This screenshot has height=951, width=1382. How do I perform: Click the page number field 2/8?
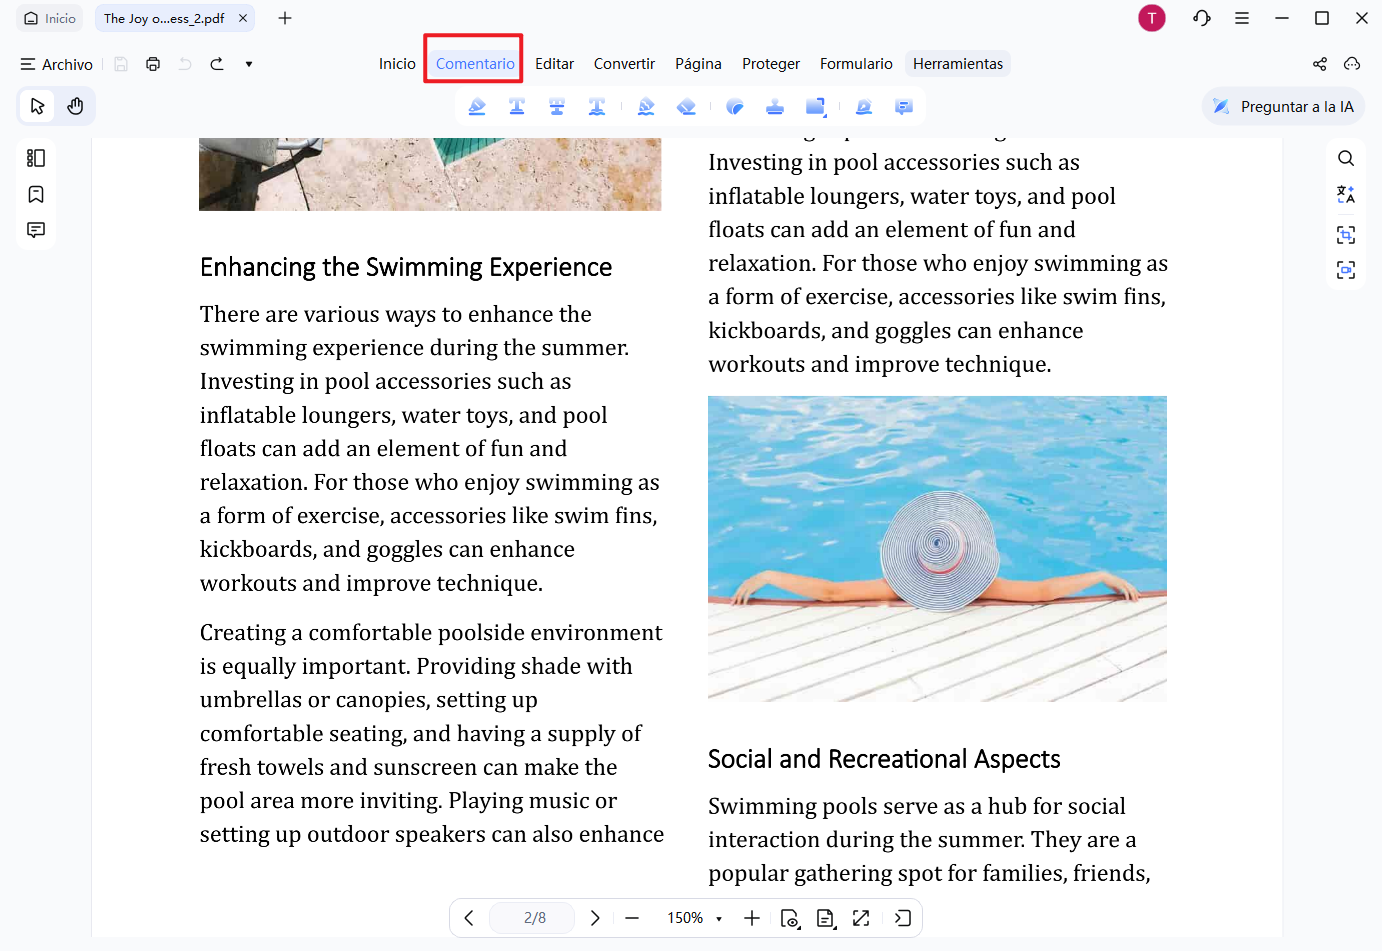(534, 918)
